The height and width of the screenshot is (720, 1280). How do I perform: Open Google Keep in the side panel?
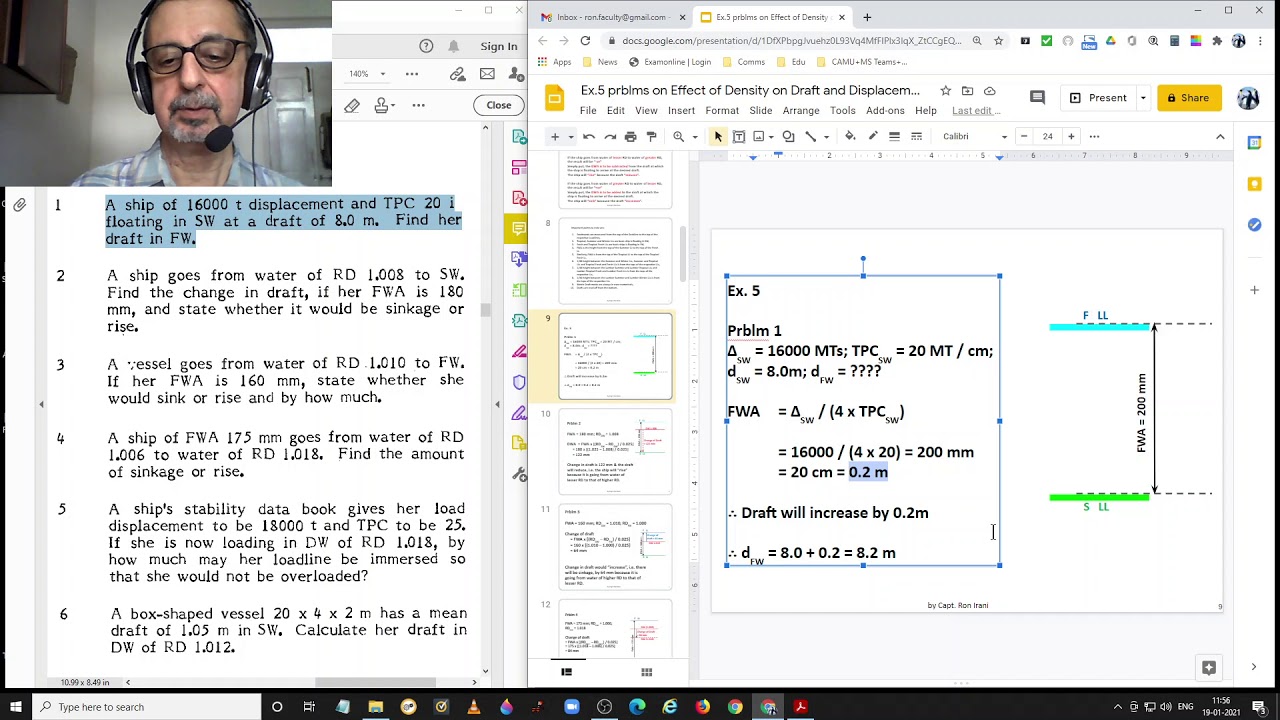(x=1254, y=184)
